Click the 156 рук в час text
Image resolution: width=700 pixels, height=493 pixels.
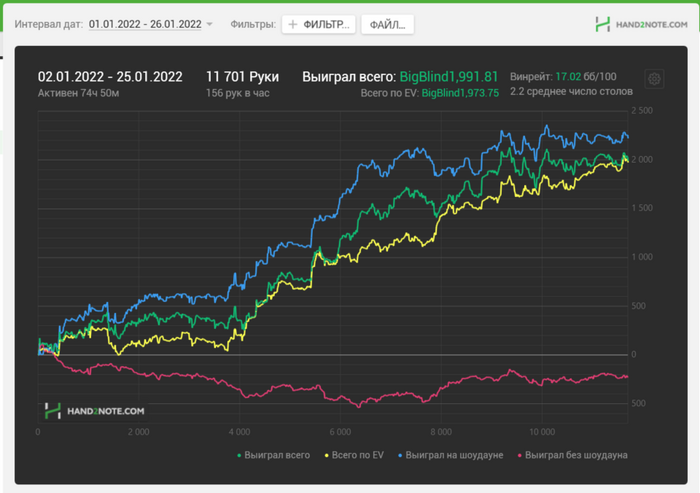(x=238, y=93)
